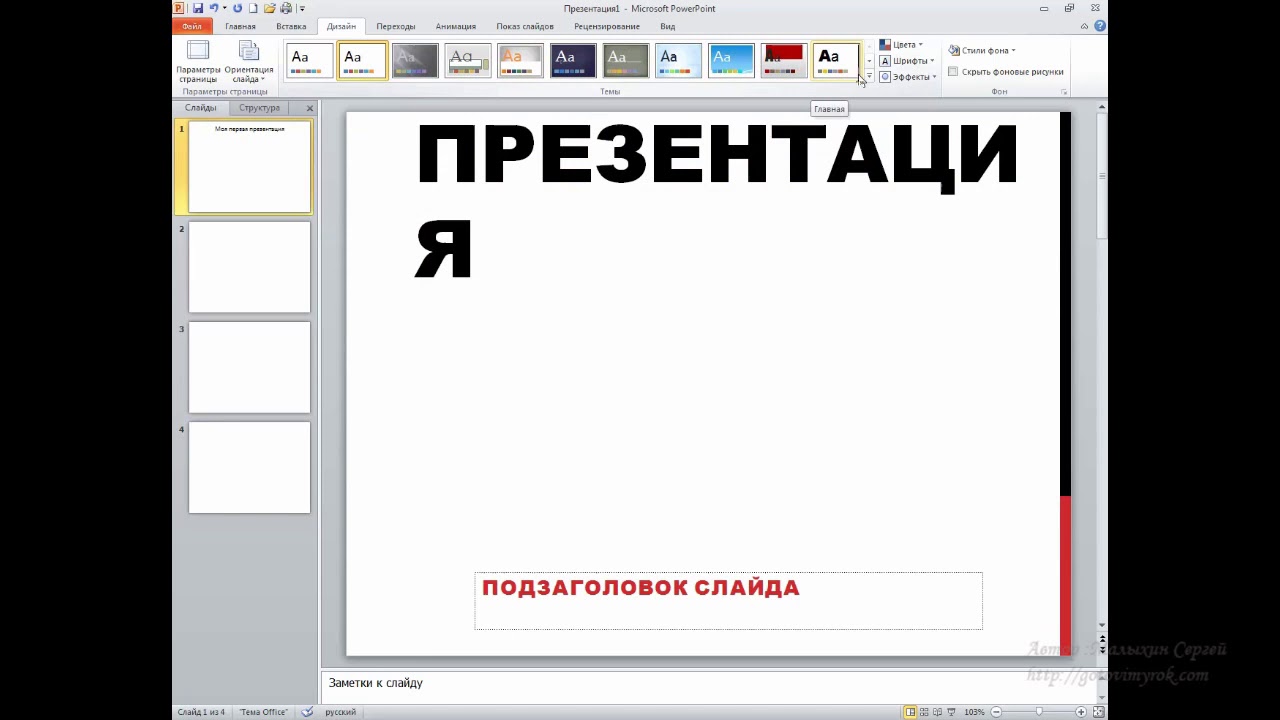Start the slide show from status bar
The image size is (1280, 720).
pyautogui.click(x=951, y=712)
